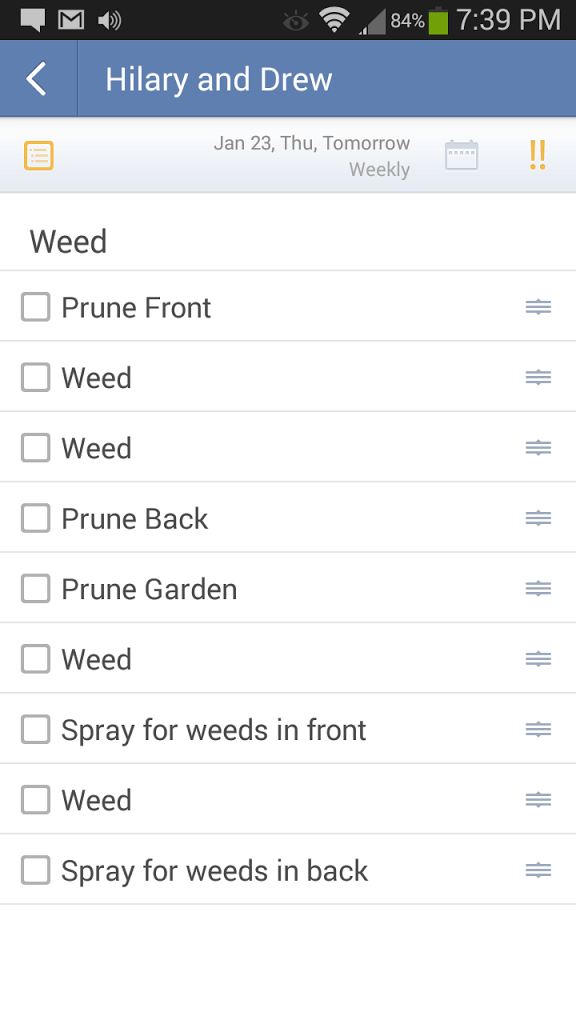Check the Spray for weeds in back checkbox
The height and width of the screenshot is (1024, 576).
coord(35,871)
